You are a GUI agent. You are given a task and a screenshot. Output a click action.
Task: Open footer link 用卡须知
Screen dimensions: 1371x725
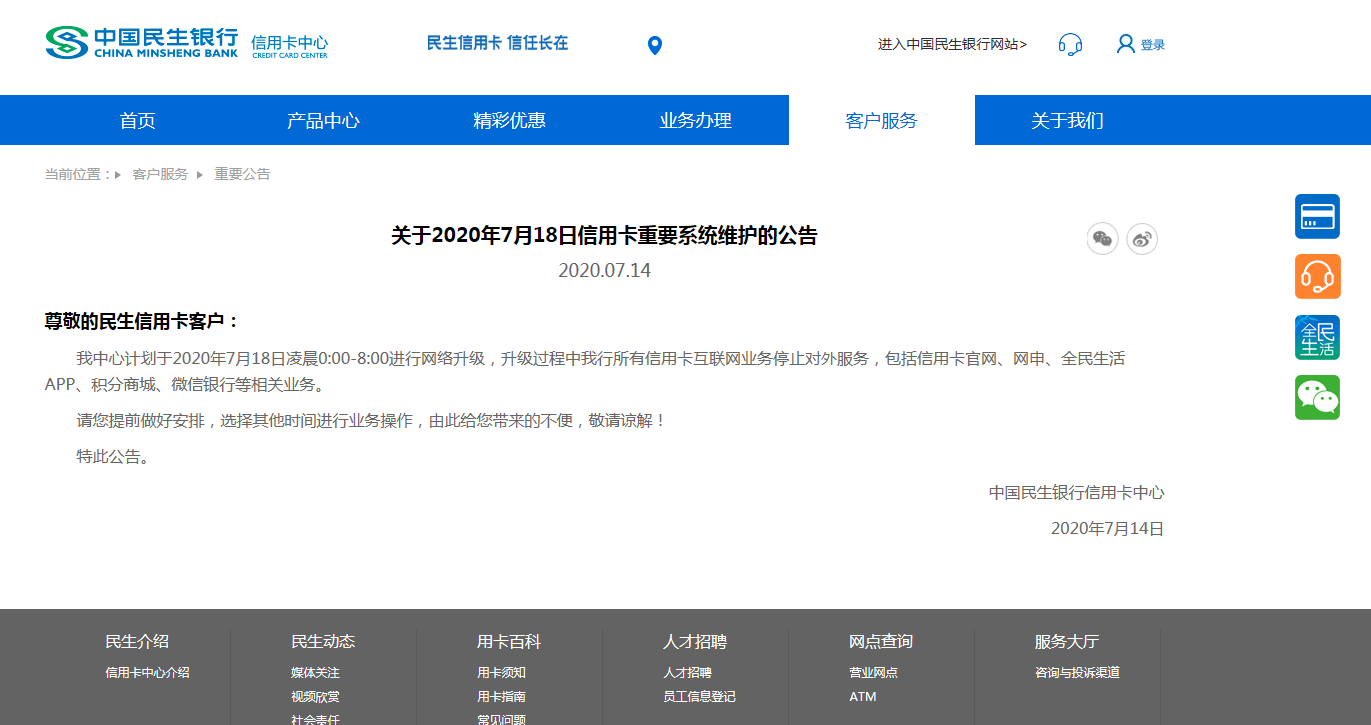[x=501, y=673]
